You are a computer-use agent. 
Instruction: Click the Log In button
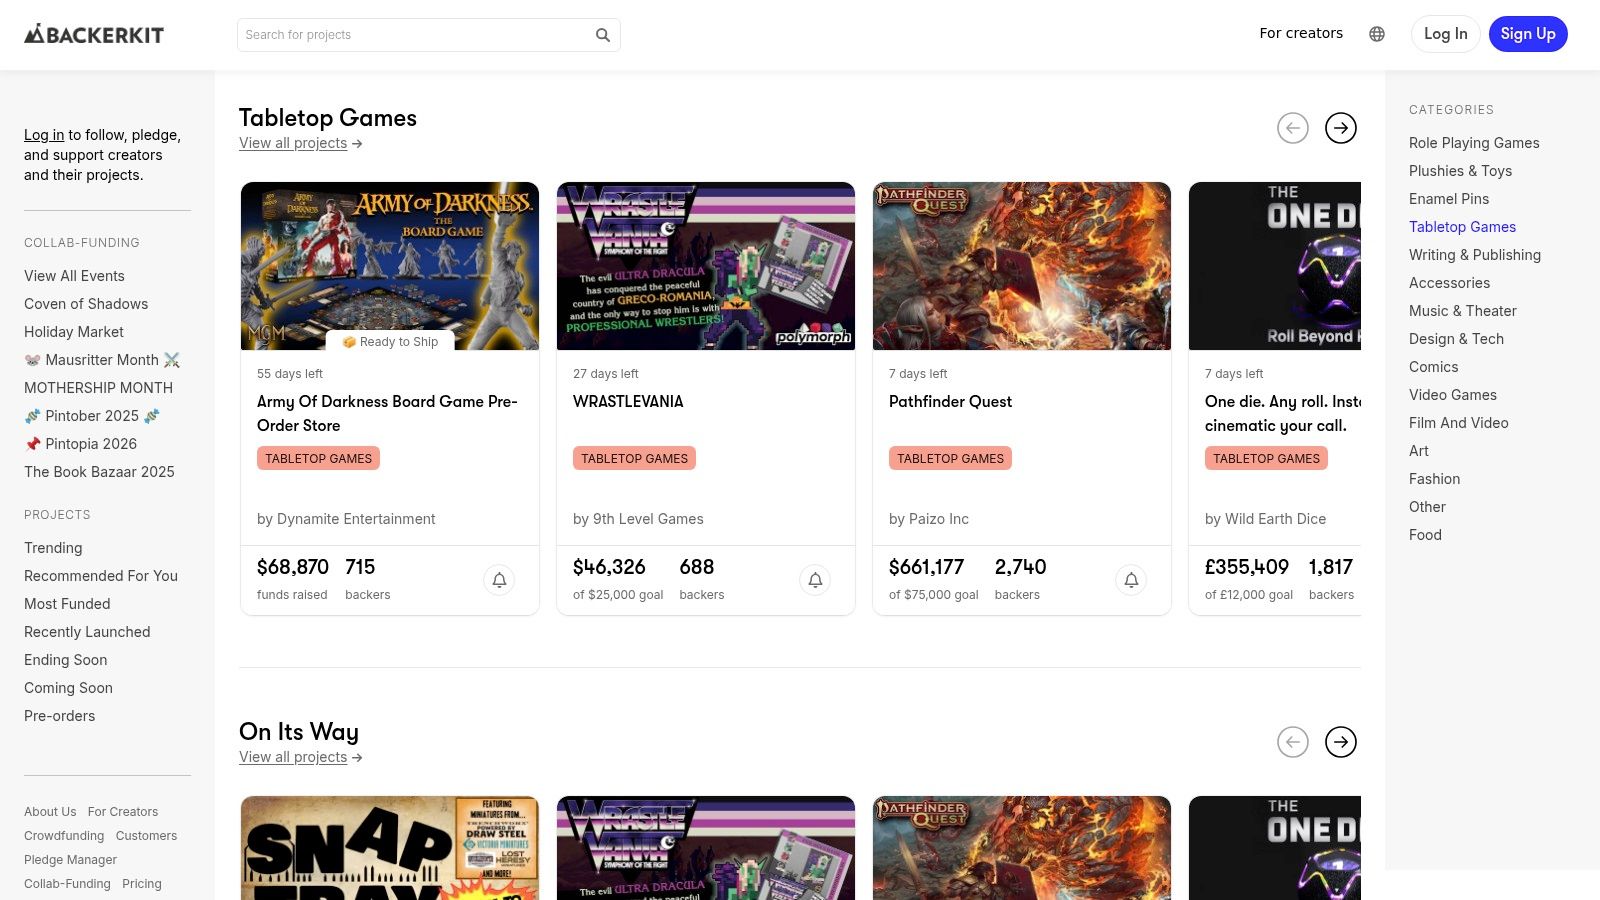[x=1445, y=33]
